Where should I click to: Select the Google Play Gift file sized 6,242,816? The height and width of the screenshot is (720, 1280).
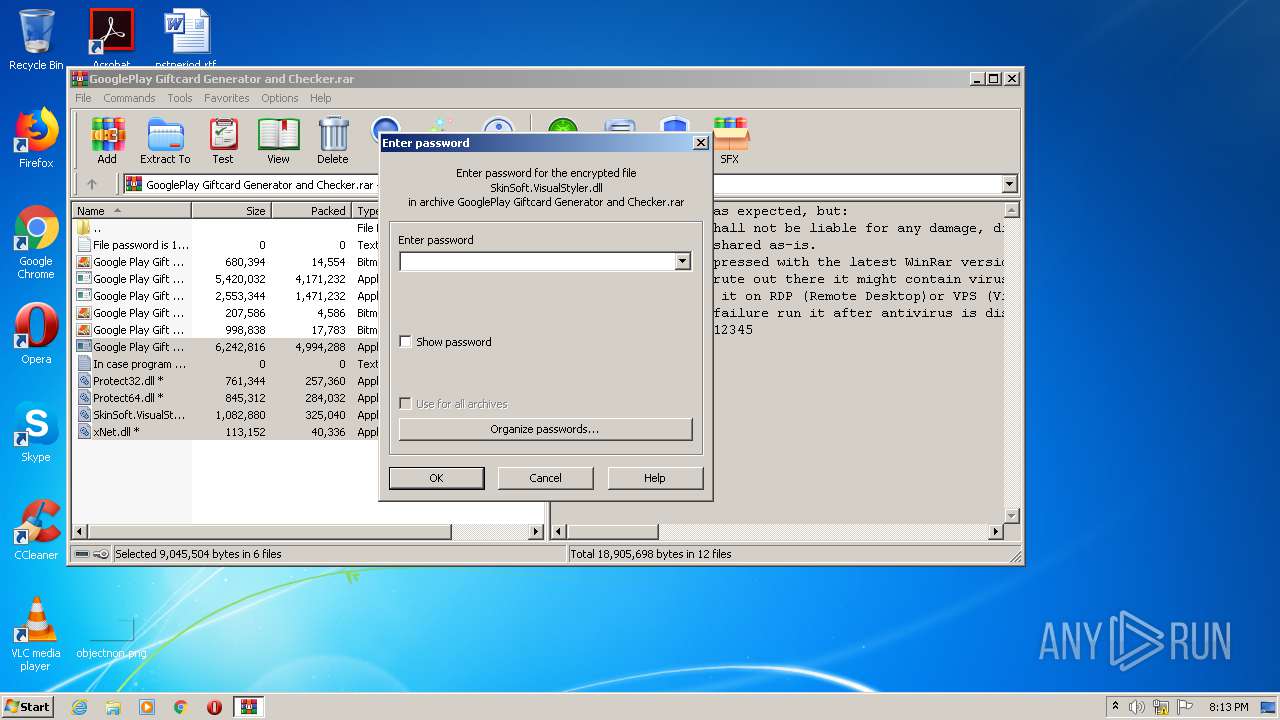pyautogui.click(x=225, y=347)
